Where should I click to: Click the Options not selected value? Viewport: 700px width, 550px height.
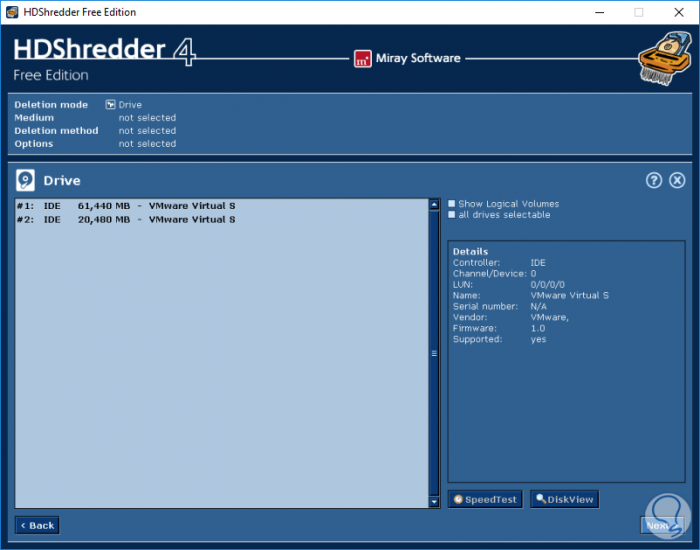point(147,144)
